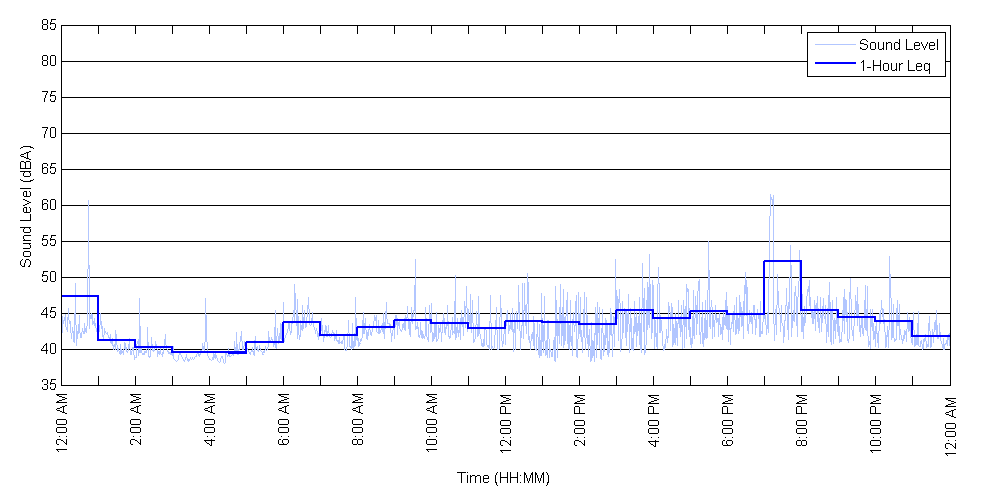Select the 35 y-axis tick label
This screenshot has height=500, width=1000.
click(x=47, y=385)
